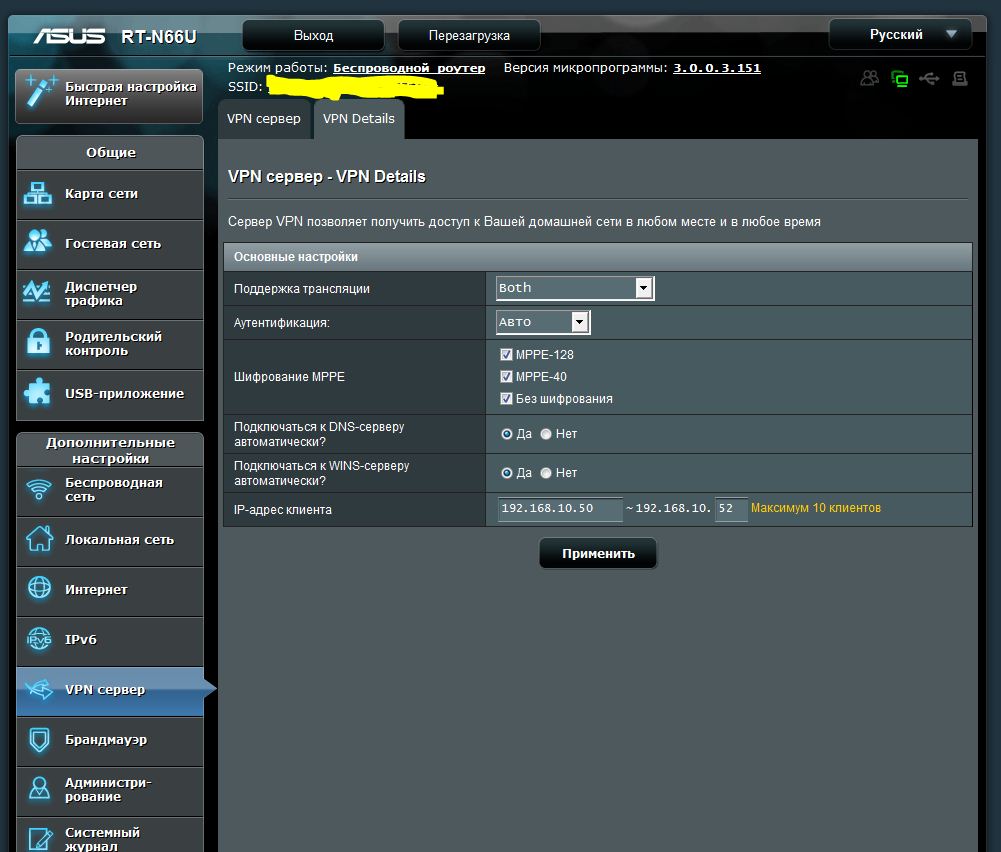Click the USB status icon in header

pos(929,79)
